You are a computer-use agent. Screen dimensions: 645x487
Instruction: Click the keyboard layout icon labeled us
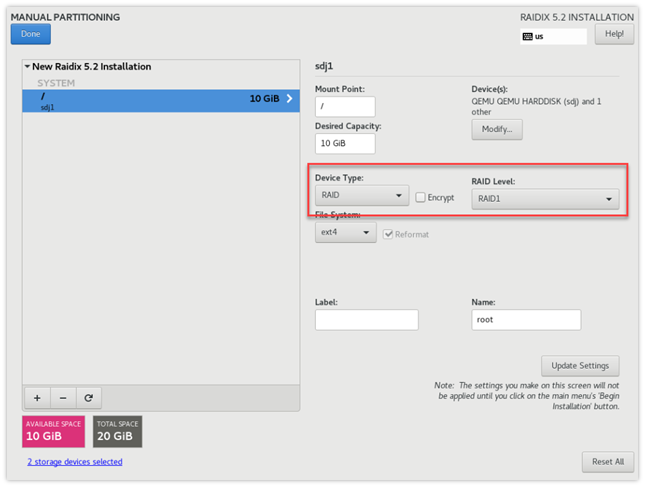pyautogui.click(x=528, y=36)
